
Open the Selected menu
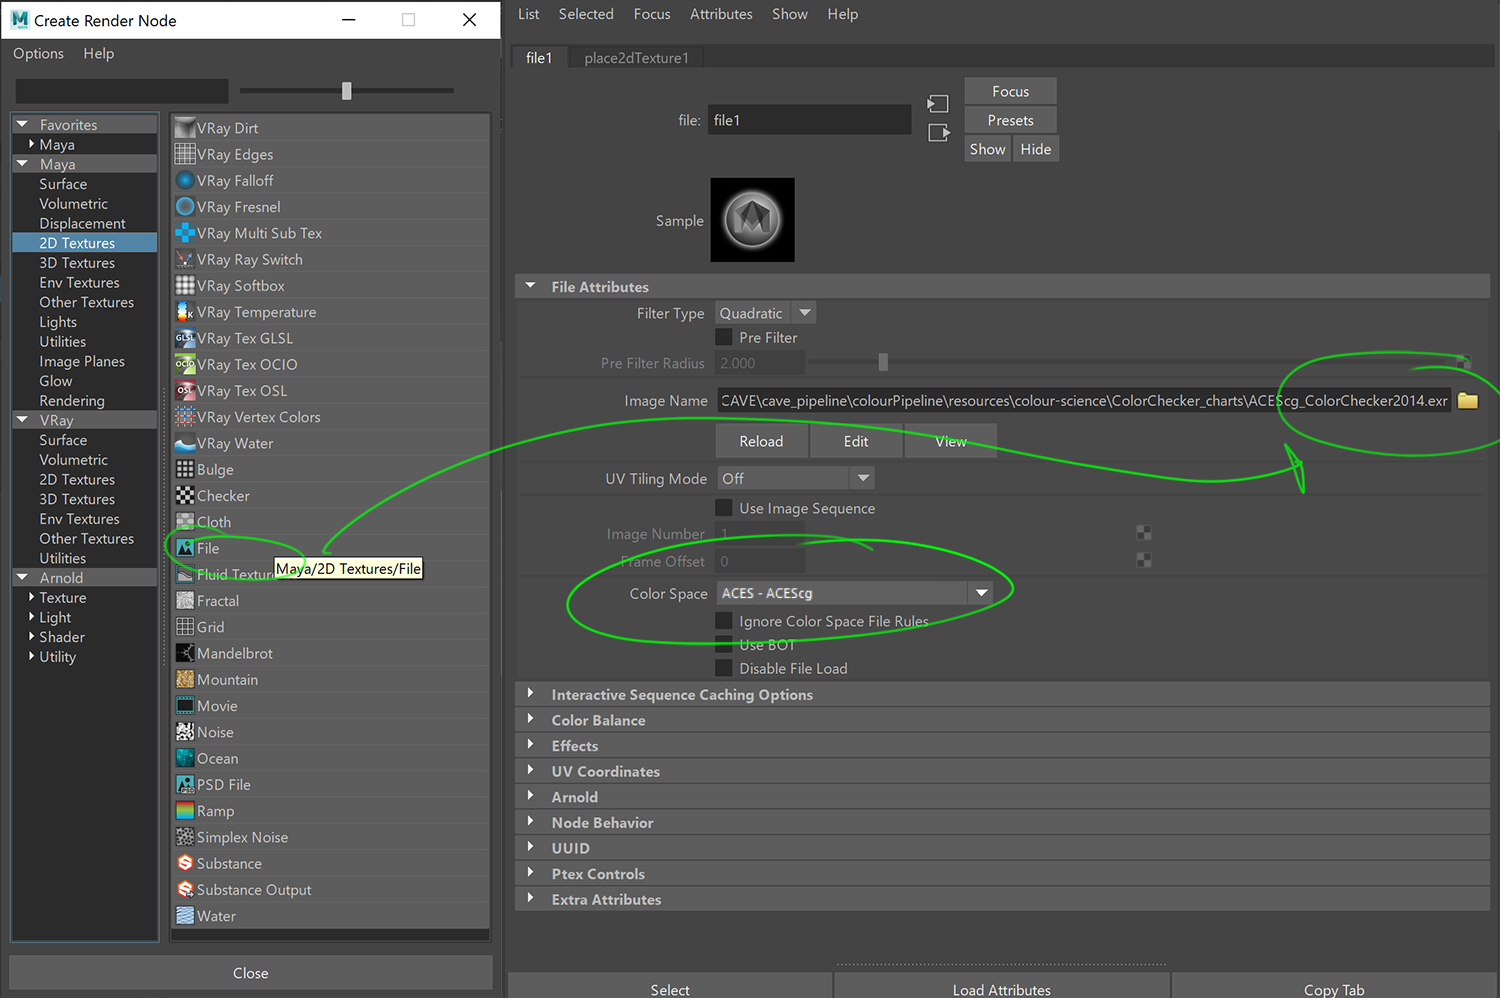pyautogui.click(x=586, y=14)
